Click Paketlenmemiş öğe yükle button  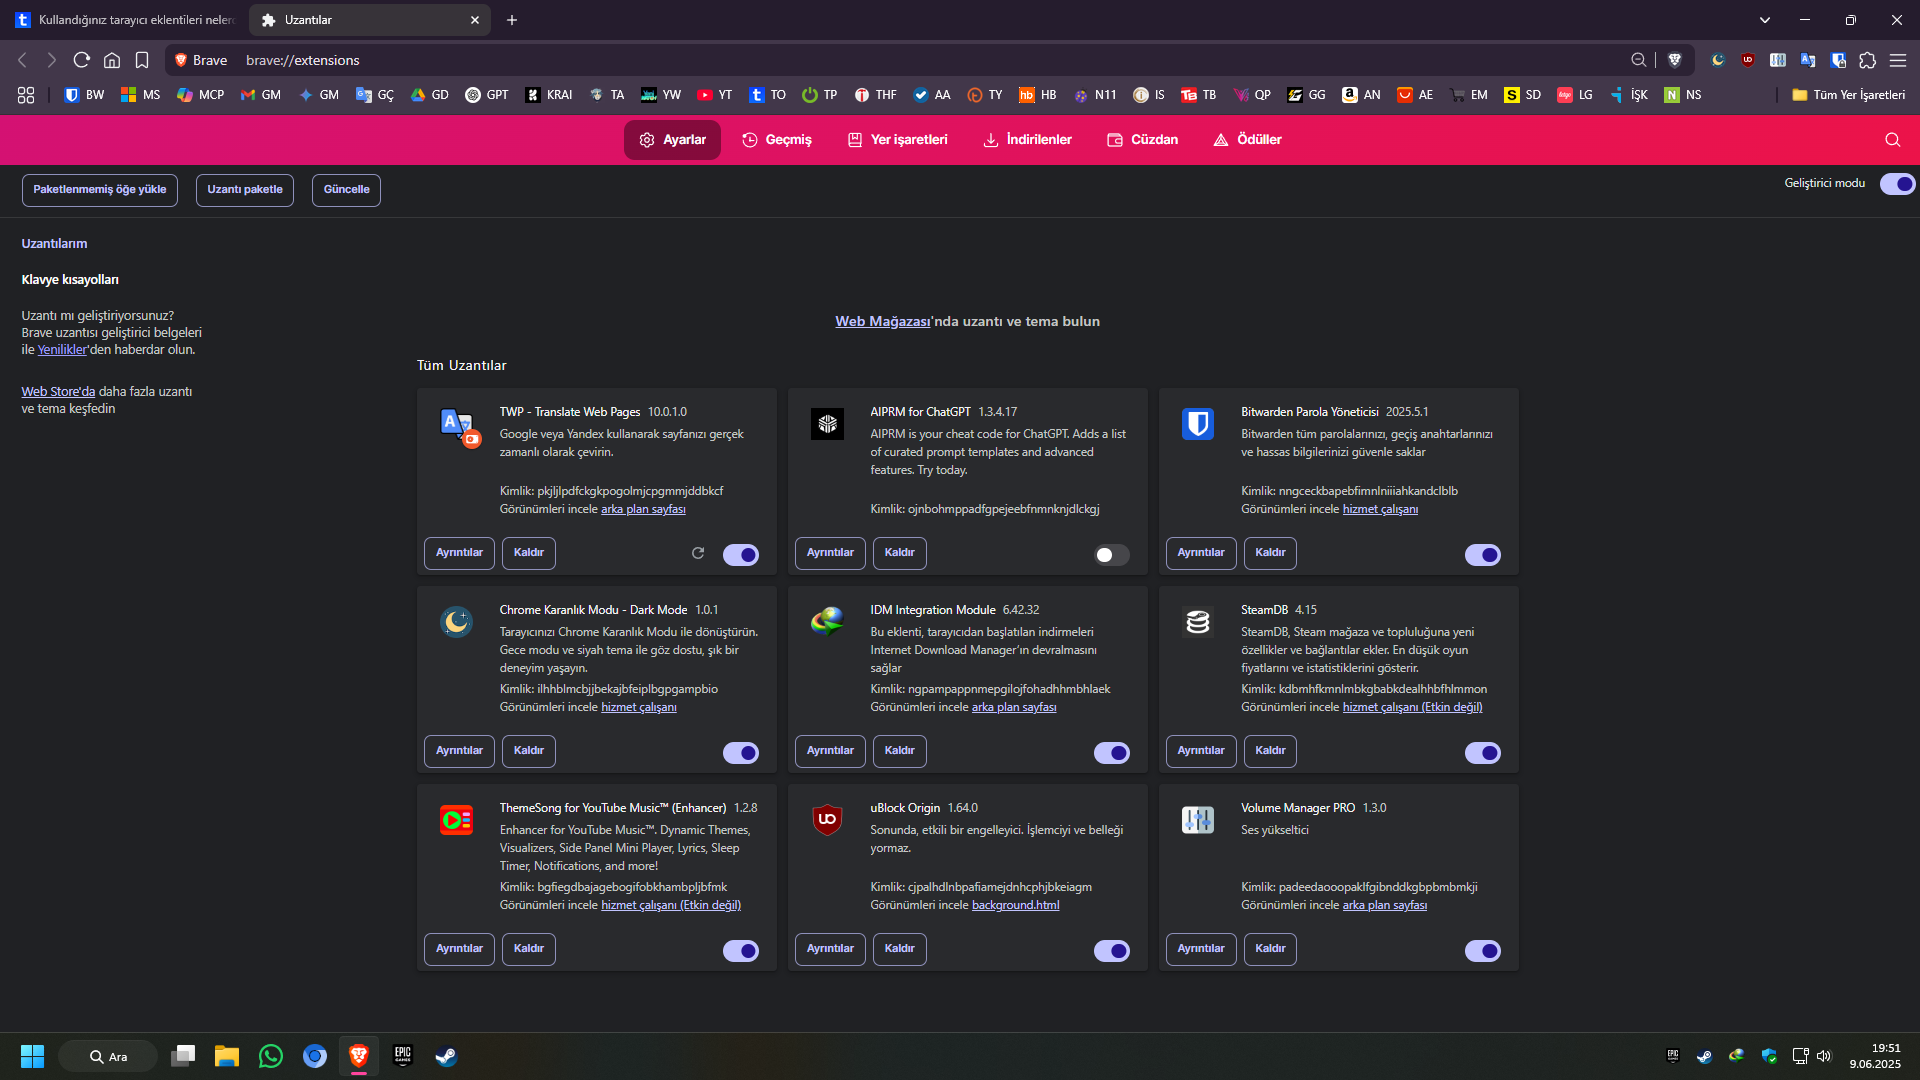coord(100,190)
